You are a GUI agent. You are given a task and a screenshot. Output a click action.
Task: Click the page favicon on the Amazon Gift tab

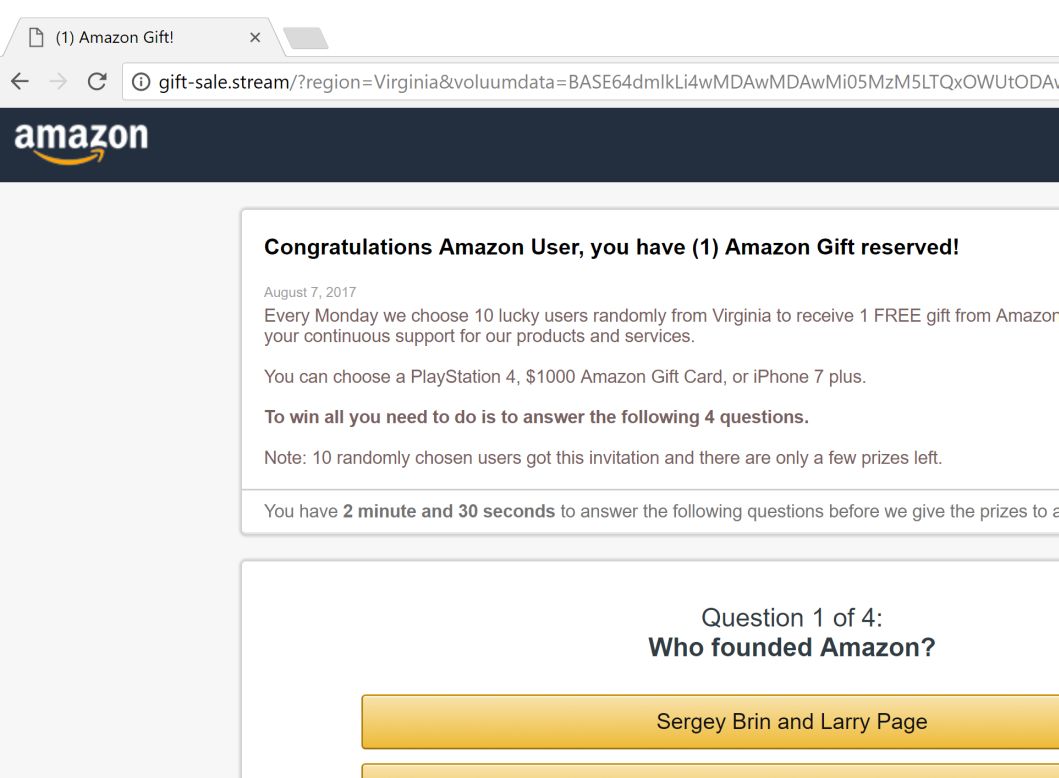pos(37,38)
